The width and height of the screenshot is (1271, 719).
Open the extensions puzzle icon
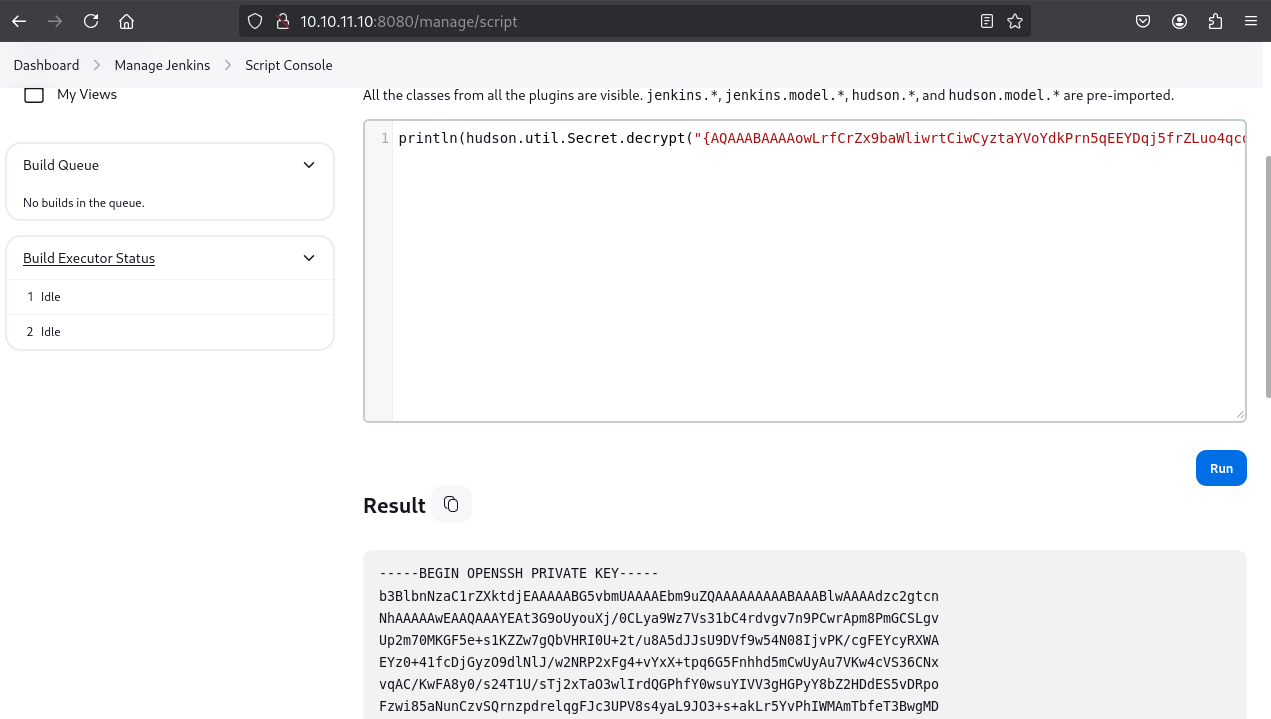pos(1215,21)
